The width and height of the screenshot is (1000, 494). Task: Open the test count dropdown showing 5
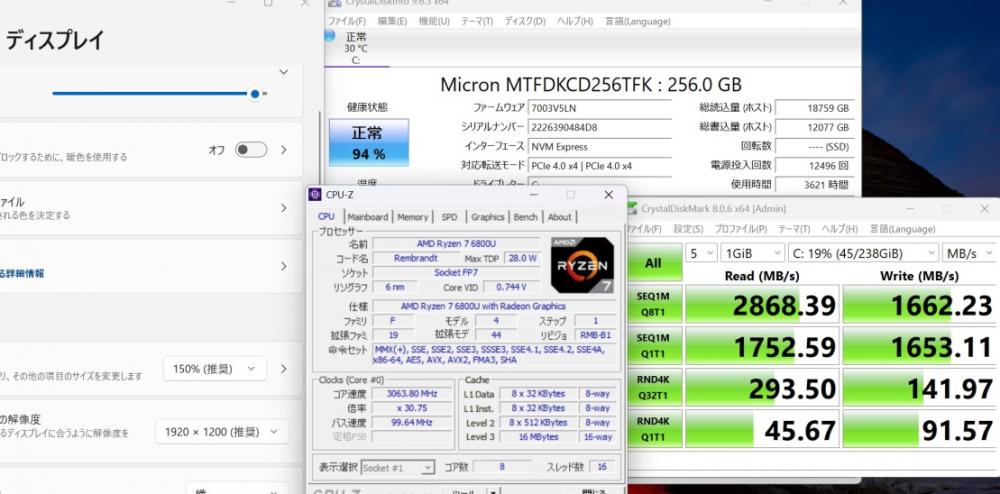coord(701,253)
